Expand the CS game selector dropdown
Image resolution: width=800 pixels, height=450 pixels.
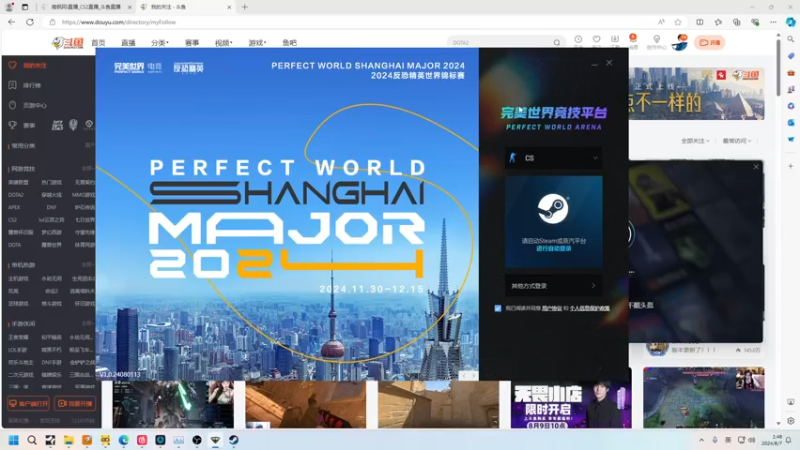point(554,158)
